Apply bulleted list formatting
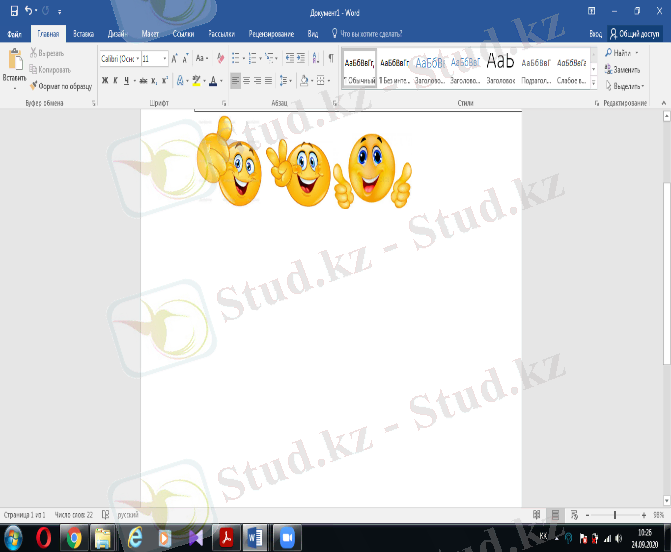This screenshot has height=552, width=671. tap(235, 59)
